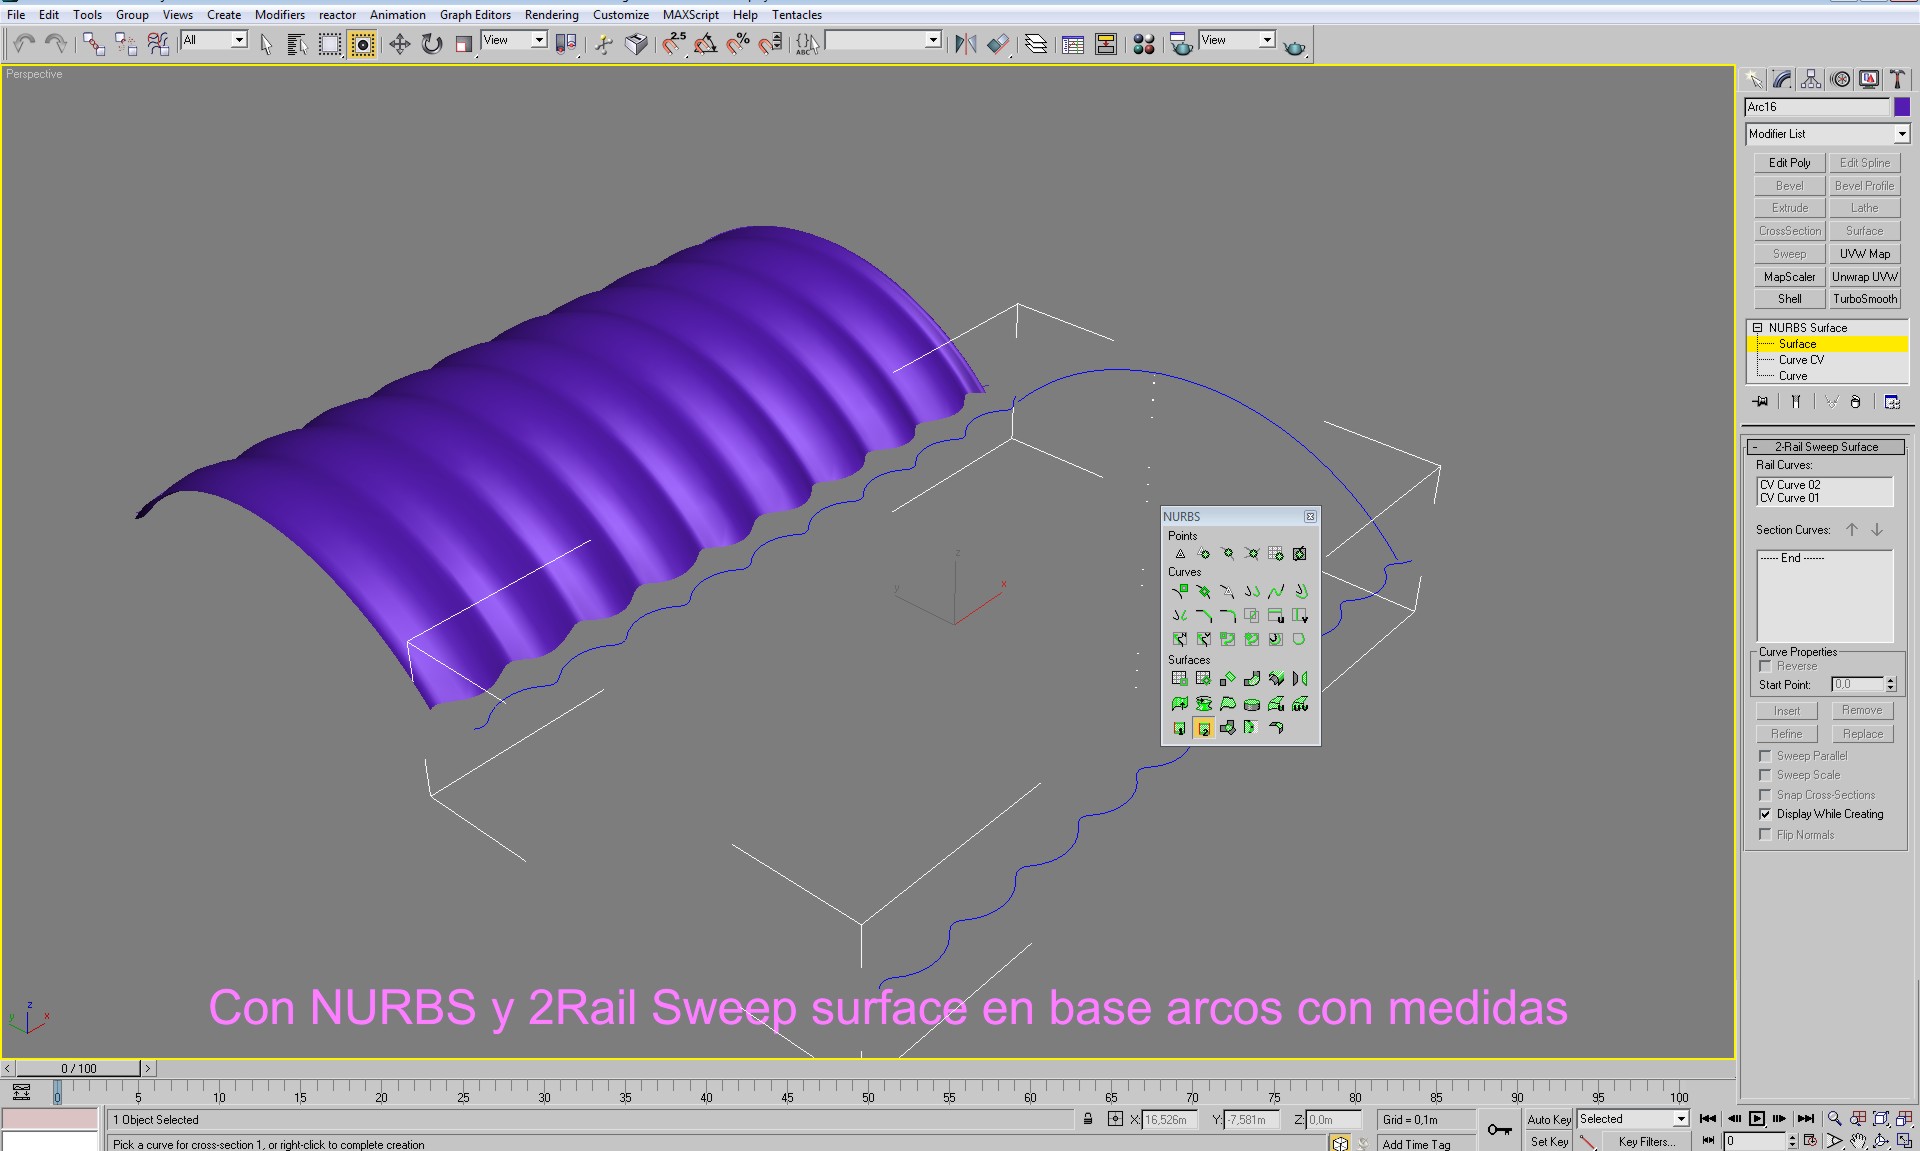Viewport: 1920px width, 1151px height.
Task: Enable the Flip Normals checkbox
Action: point(1765,834)
